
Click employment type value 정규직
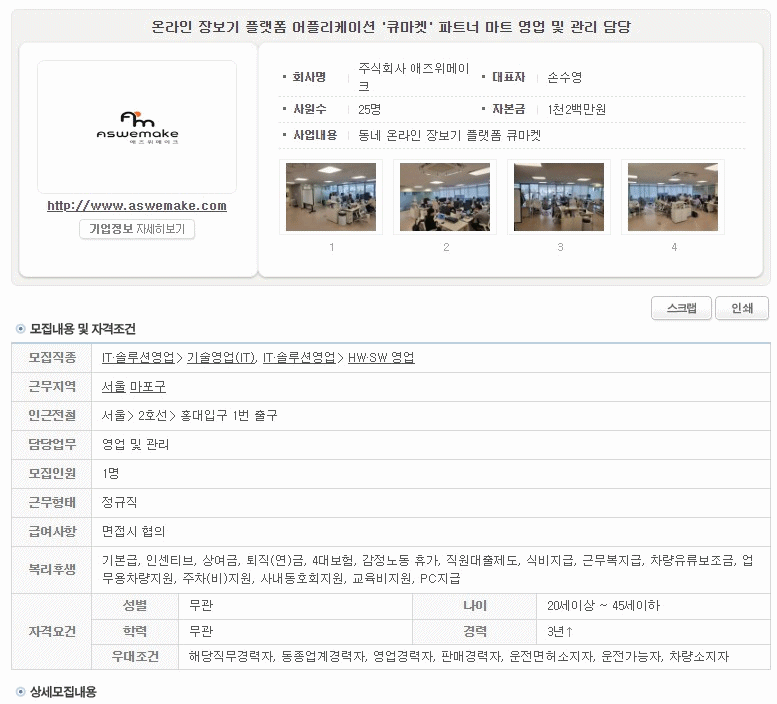pos(119,502)
